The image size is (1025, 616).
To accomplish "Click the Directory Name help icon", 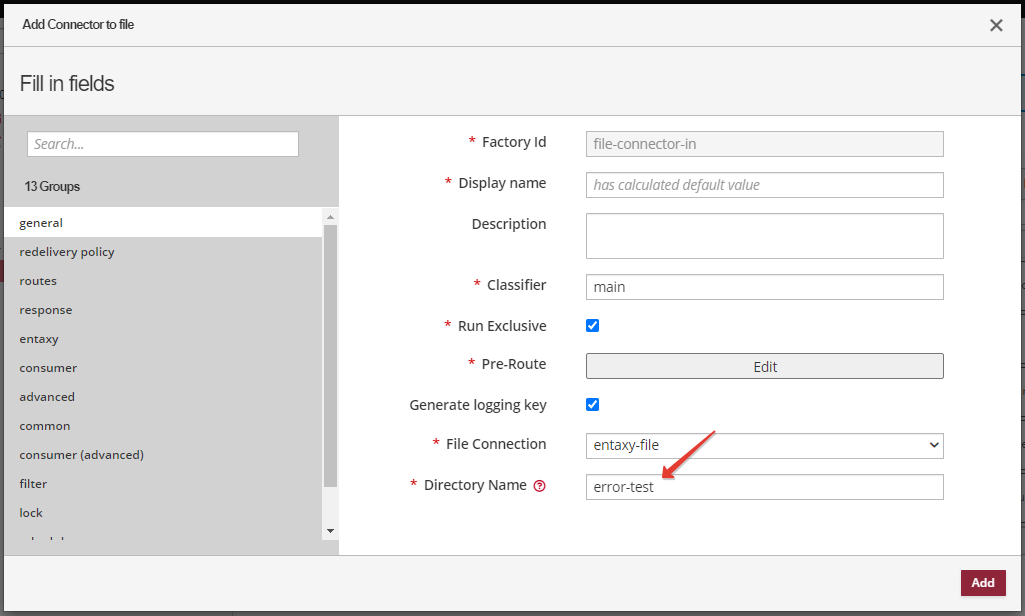I will (540, 486).
